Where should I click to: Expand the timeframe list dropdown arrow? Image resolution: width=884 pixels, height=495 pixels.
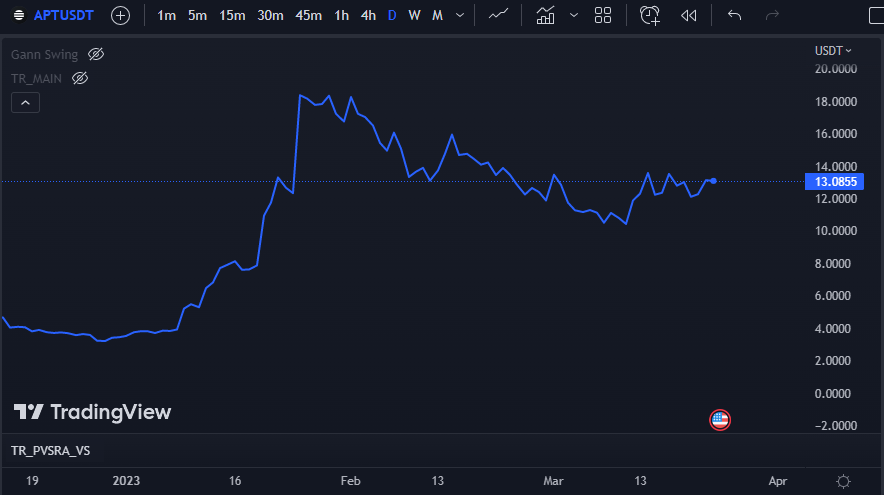coord(460,15)
